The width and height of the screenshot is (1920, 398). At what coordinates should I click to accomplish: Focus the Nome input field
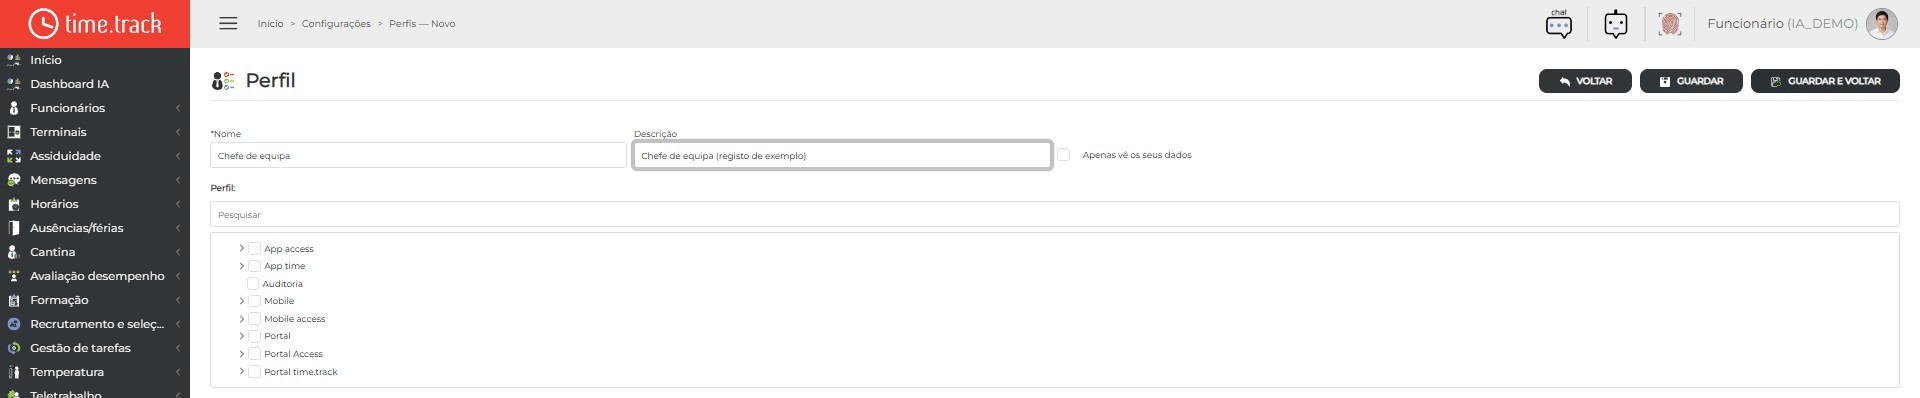coord(418,155)
